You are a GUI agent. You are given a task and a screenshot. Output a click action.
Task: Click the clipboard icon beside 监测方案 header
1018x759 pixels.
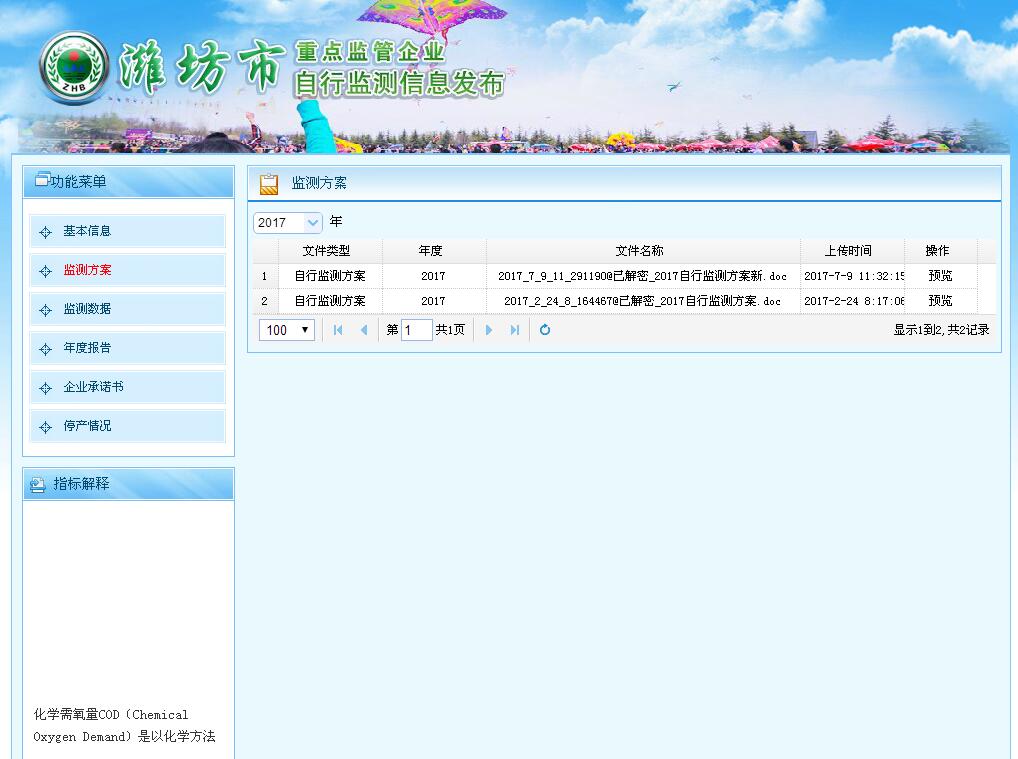click(267, 182)
